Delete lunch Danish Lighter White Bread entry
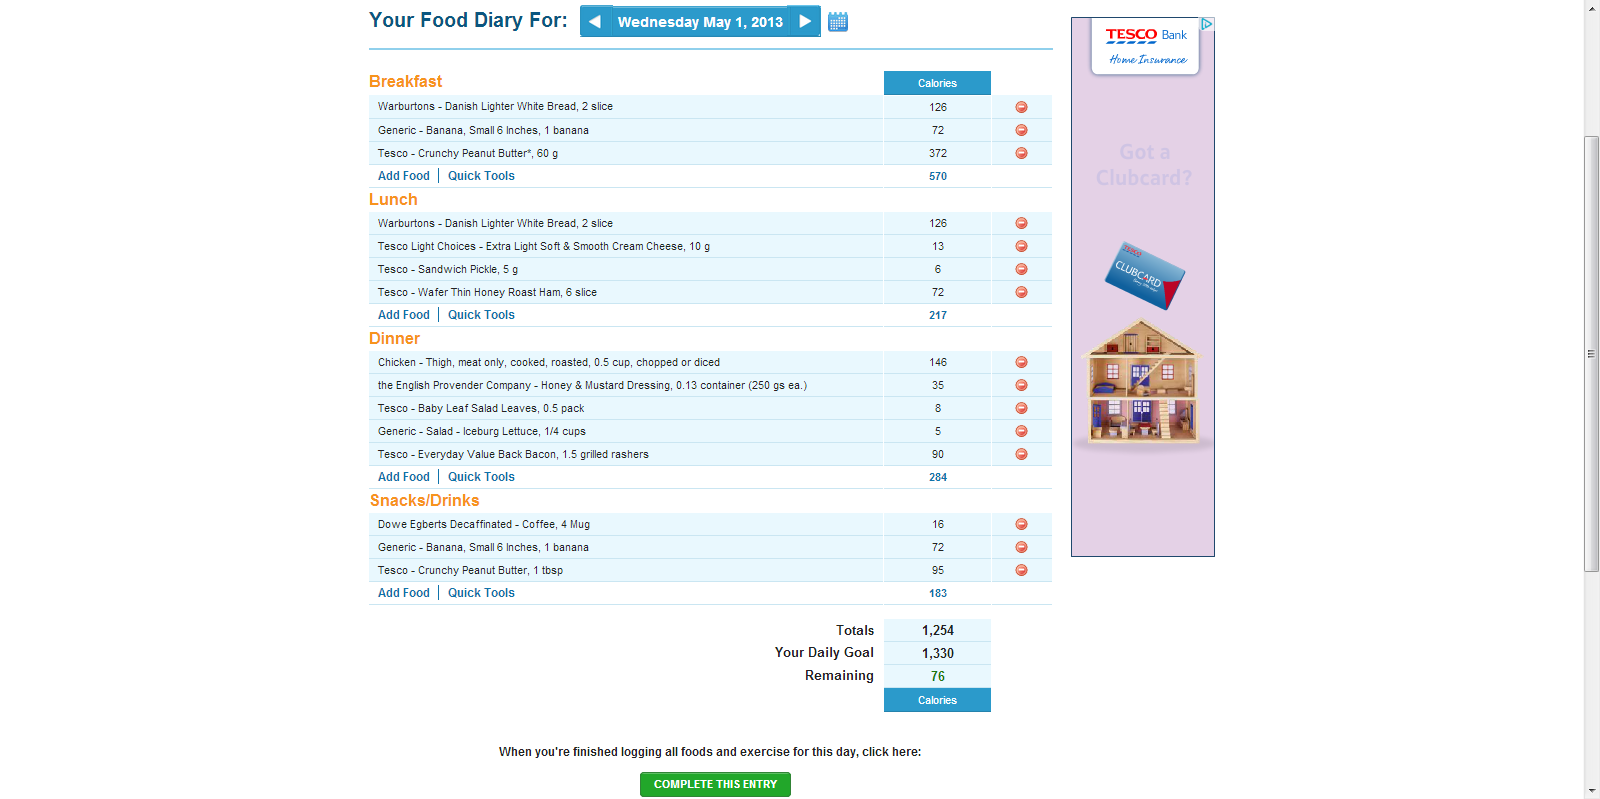 click(1021, 223)
